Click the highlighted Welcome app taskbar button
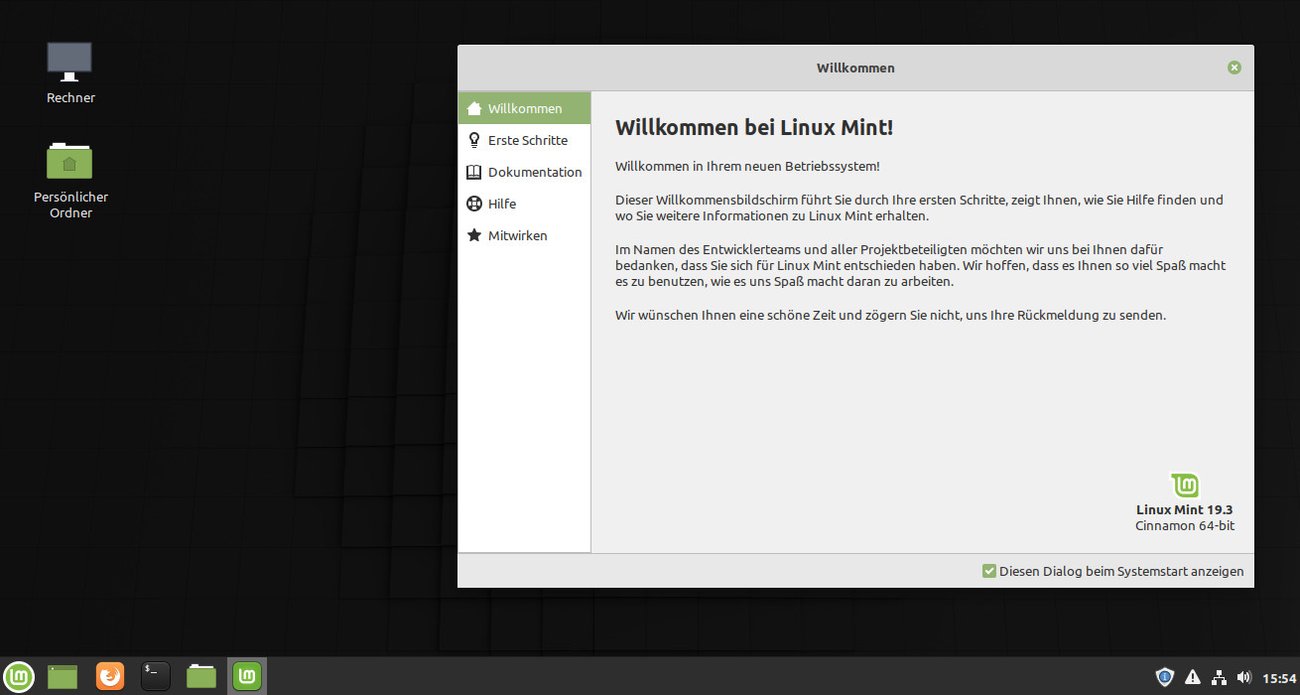Image resolution: width=1300 pixels, height=695 pixels. point(246,676)
